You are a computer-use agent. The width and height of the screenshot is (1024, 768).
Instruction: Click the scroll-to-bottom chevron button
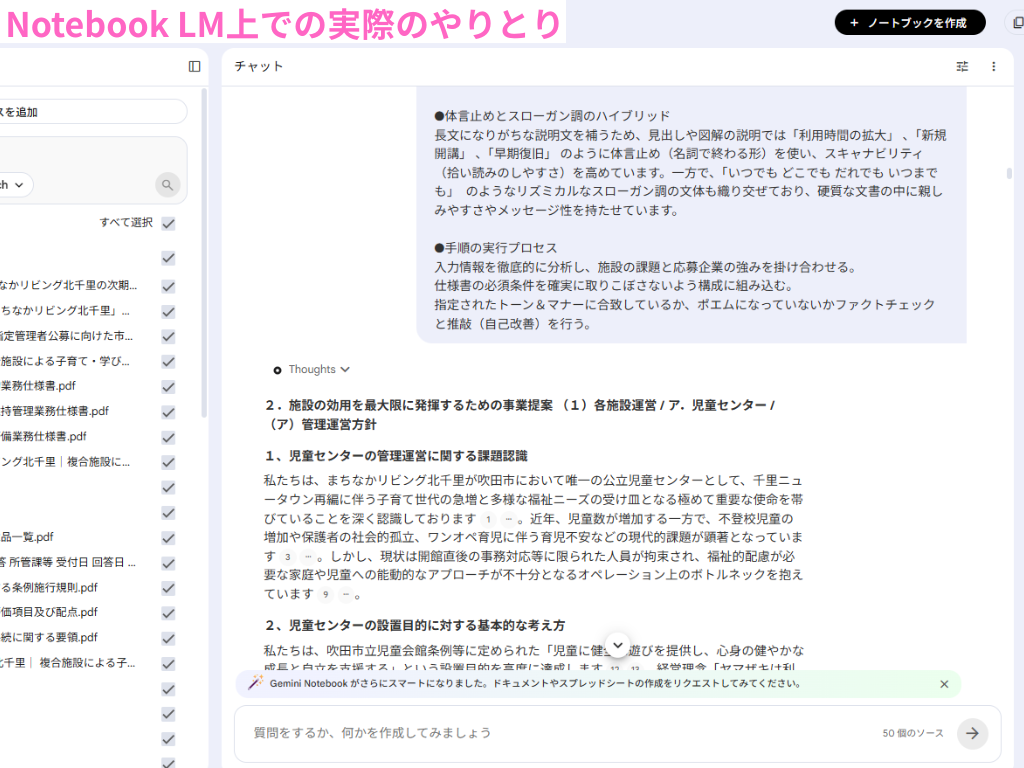click(x=618, y=645)
